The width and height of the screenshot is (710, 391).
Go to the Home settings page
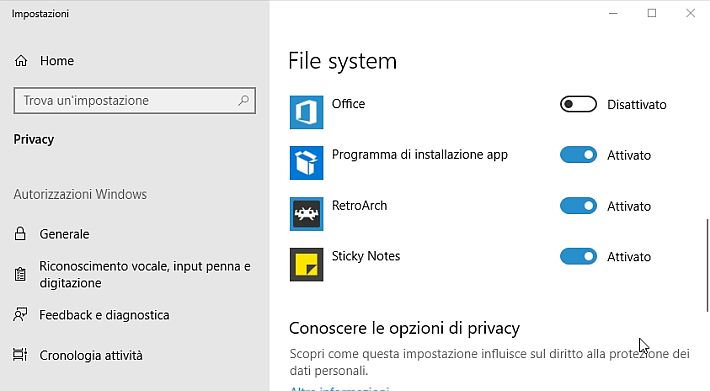57,61
